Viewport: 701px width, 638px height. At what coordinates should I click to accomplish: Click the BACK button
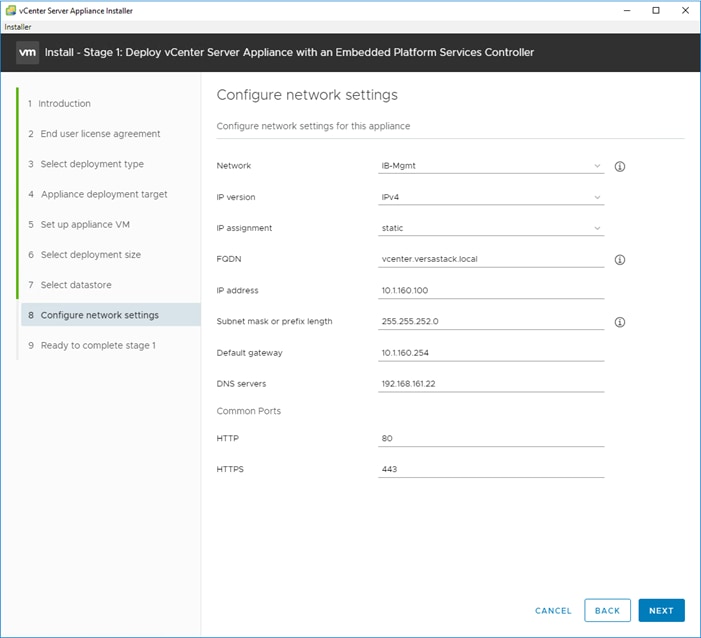tap(607, 610)
